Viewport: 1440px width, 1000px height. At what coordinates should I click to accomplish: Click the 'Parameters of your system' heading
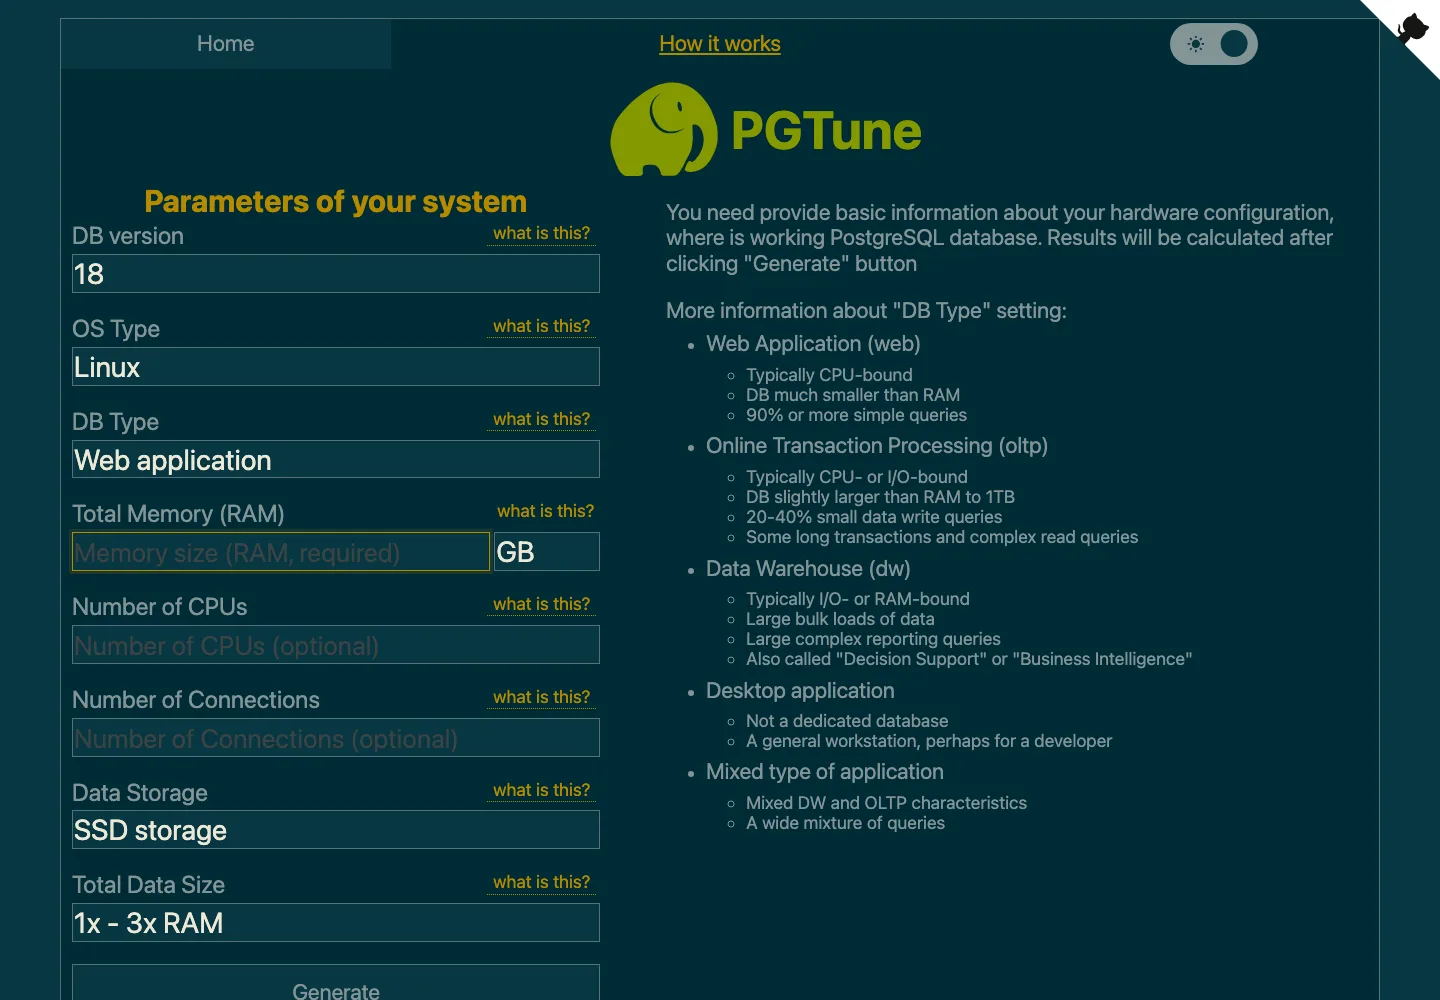[x=336, y=202]
